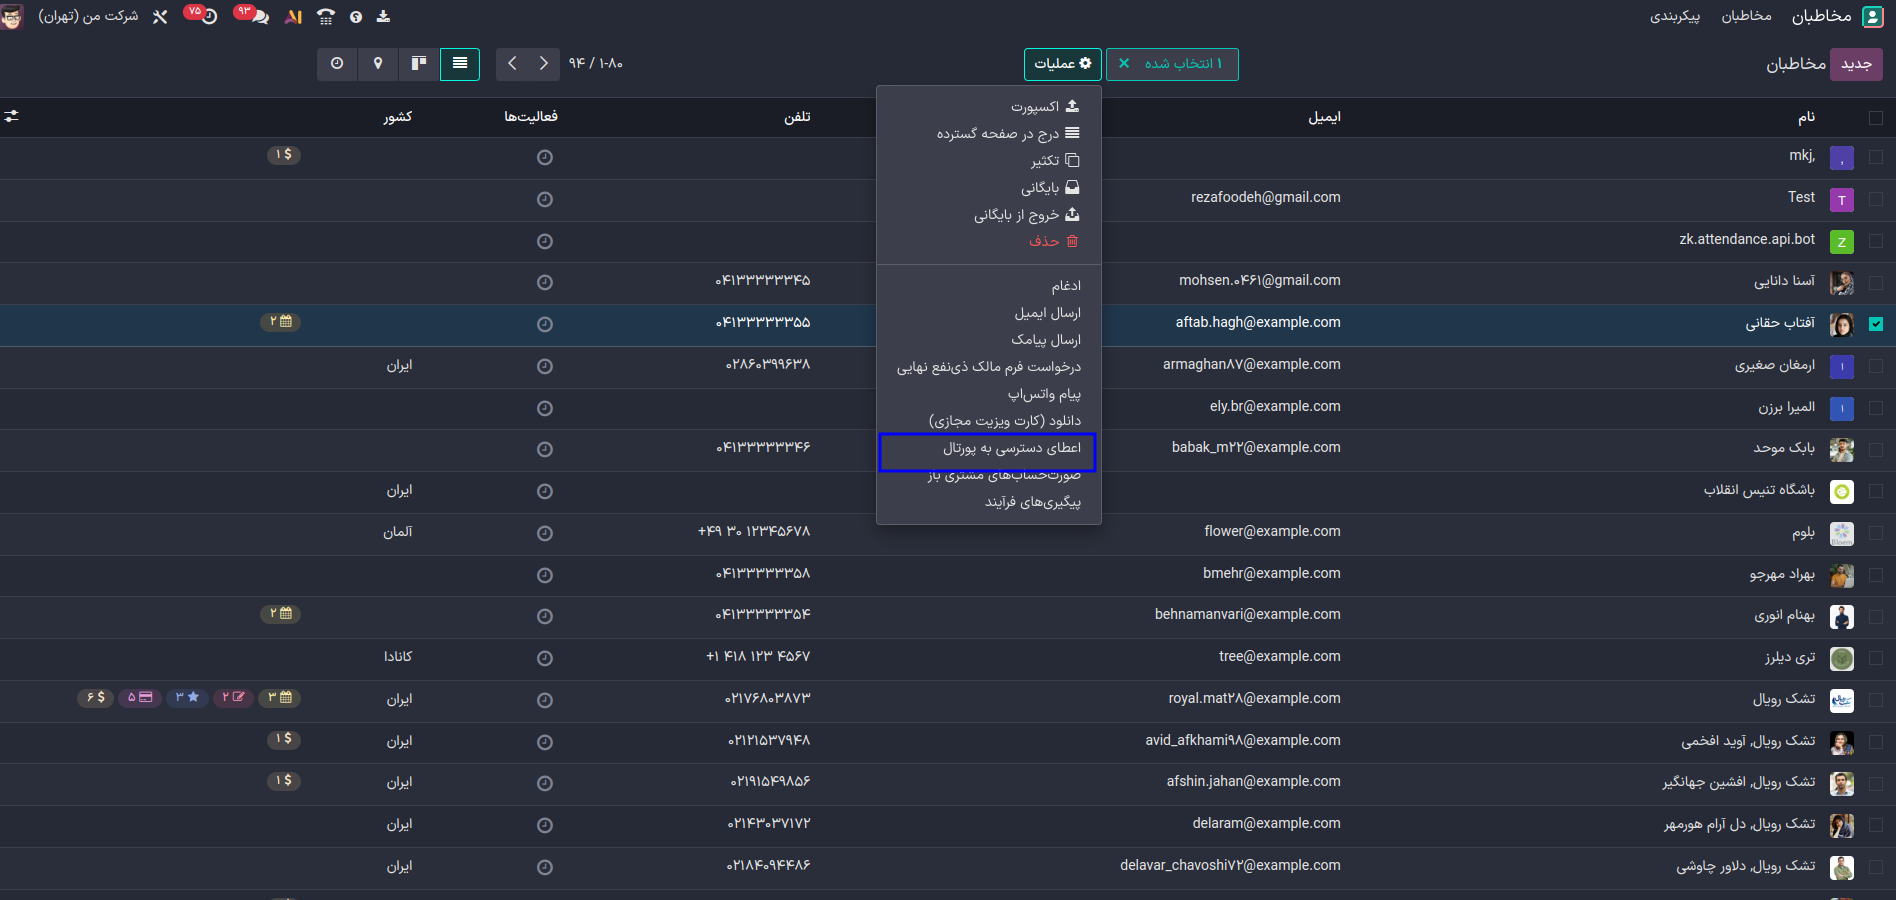
Task: Choose تکثیر duplicate menu item
Action: pos(989,160)
